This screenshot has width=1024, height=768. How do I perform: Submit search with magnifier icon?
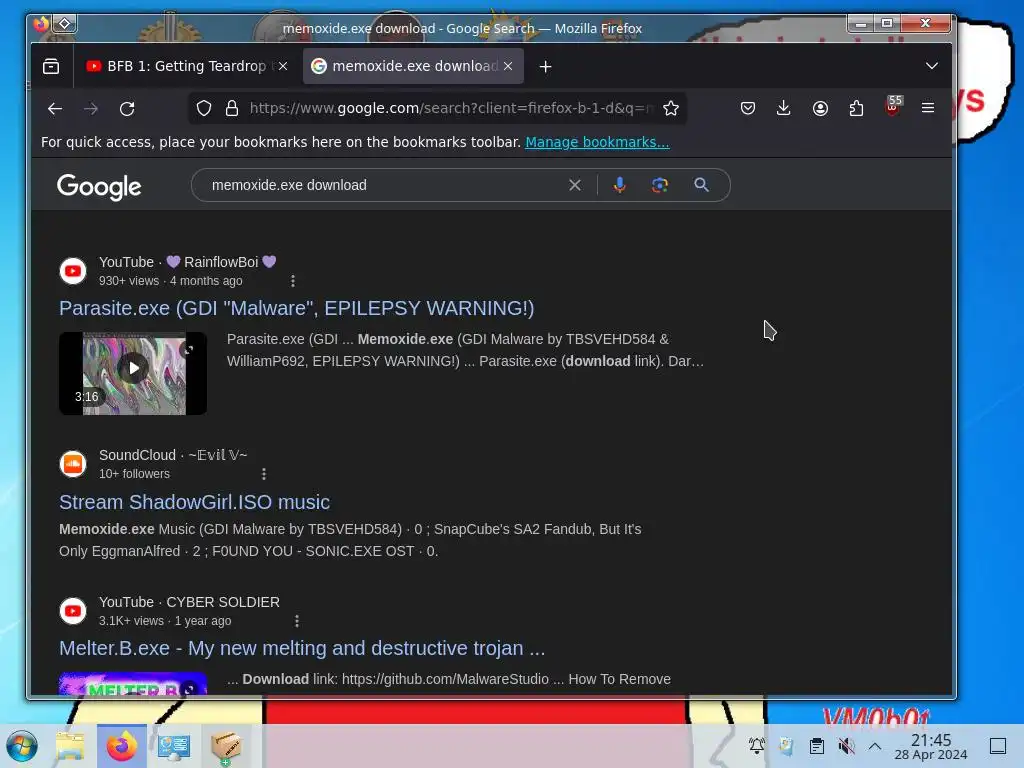[701, 185]
